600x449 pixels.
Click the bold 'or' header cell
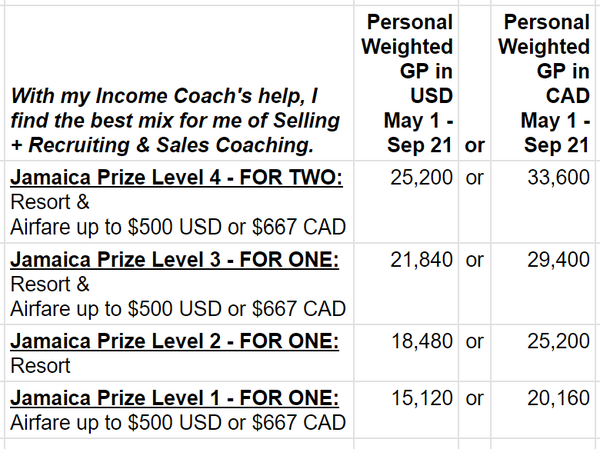474,83
